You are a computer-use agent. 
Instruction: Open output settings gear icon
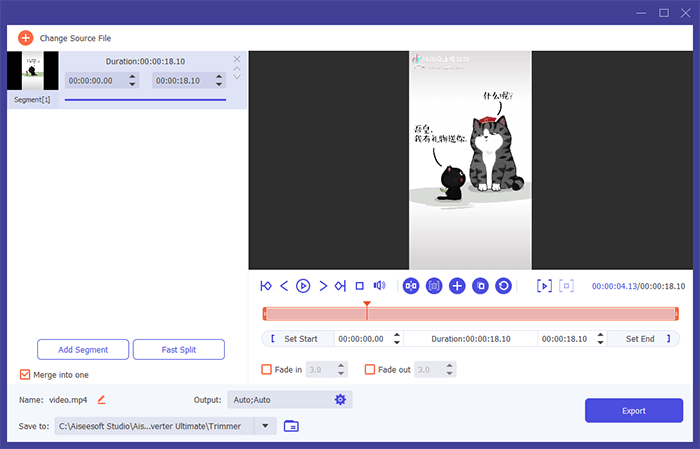340,399
